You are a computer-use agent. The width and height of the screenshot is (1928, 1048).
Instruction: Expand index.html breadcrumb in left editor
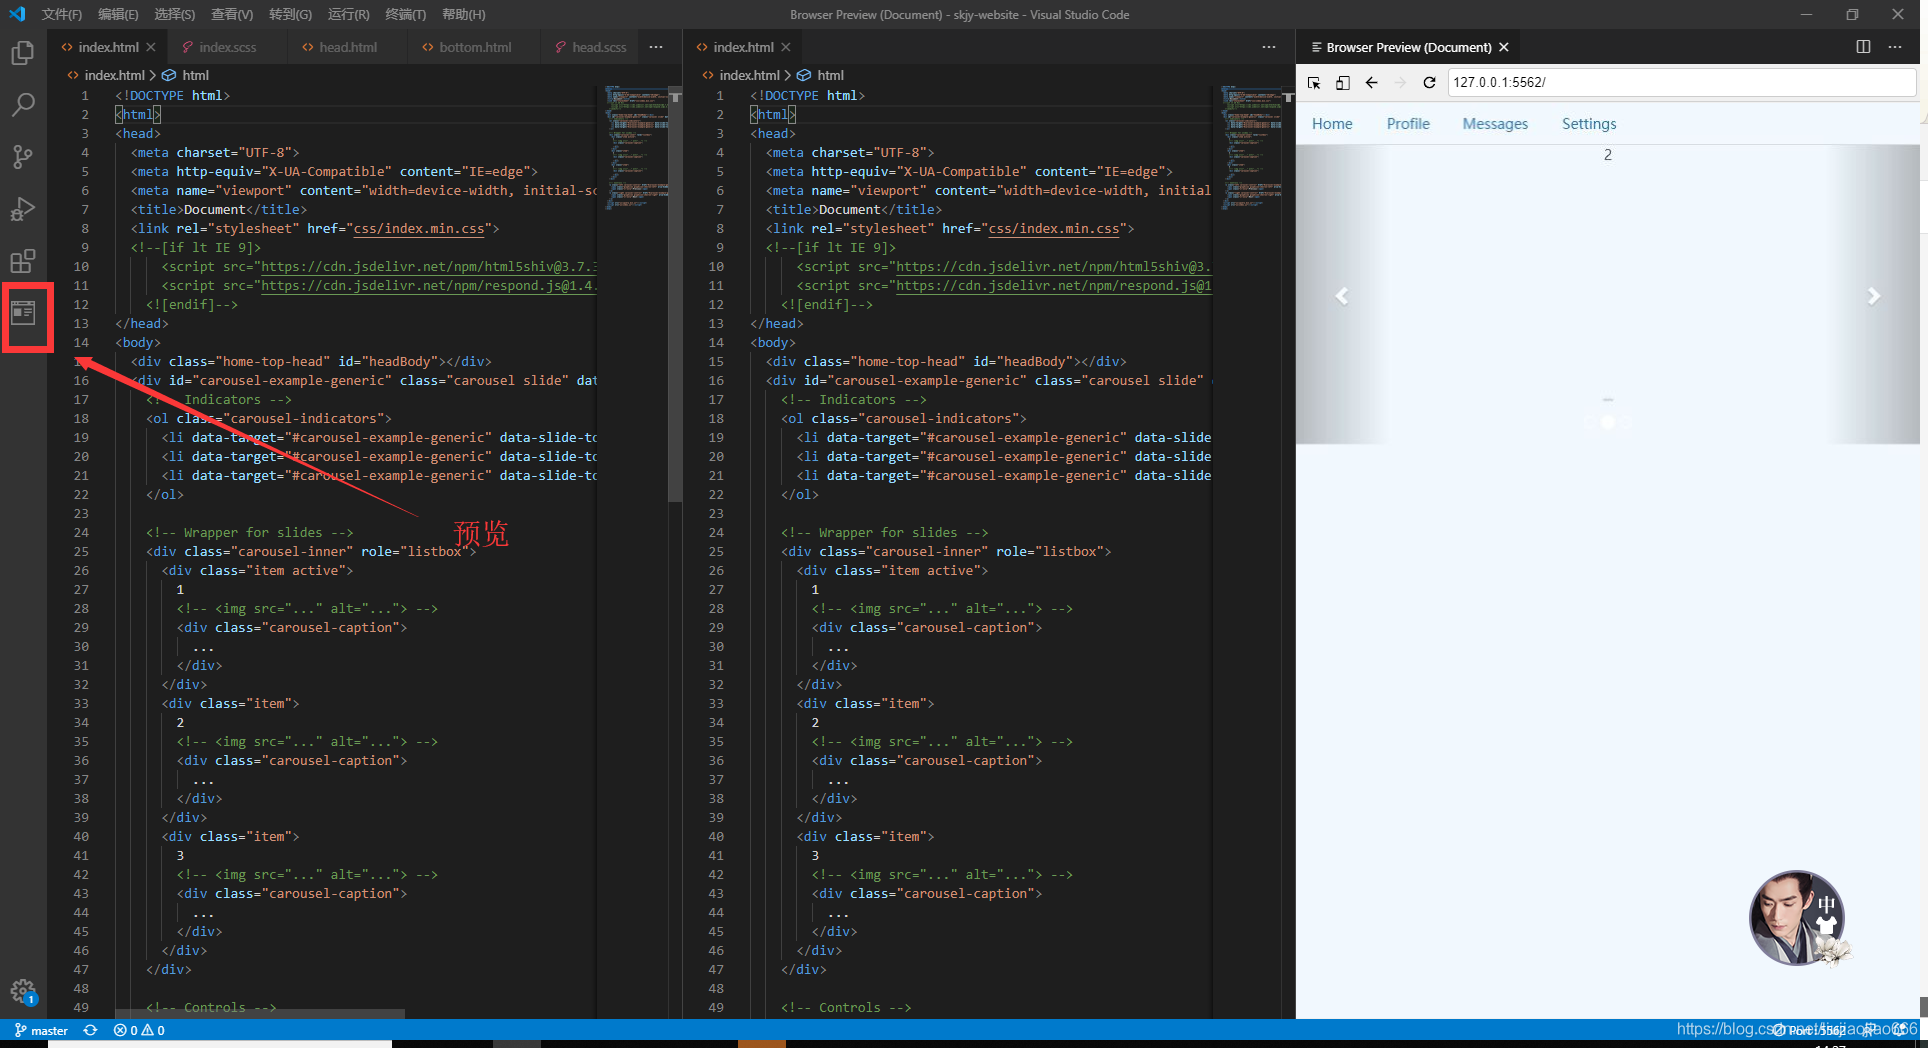[x=114, y=75]
